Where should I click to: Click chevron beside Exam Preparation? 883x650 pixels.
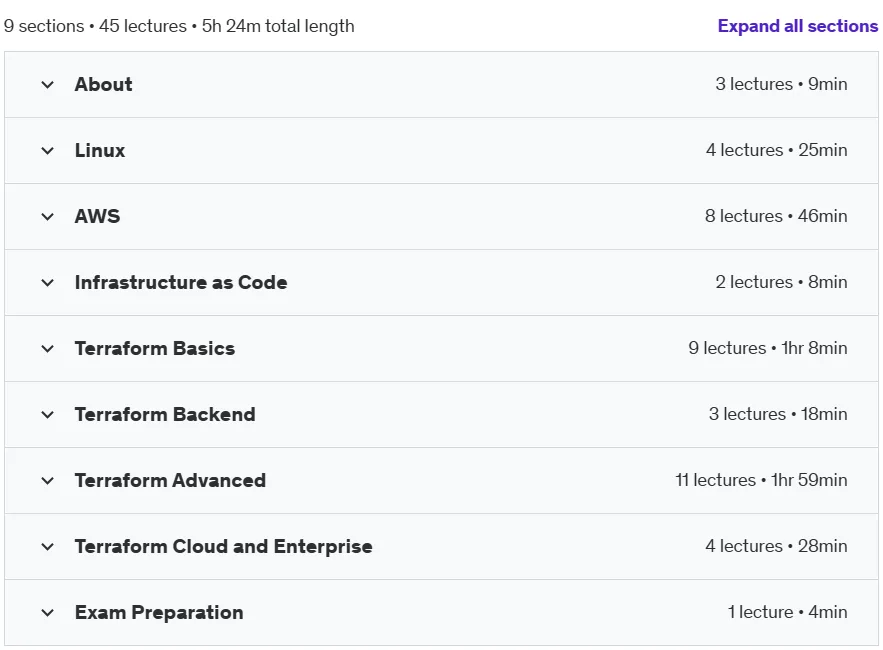[48, 613]
